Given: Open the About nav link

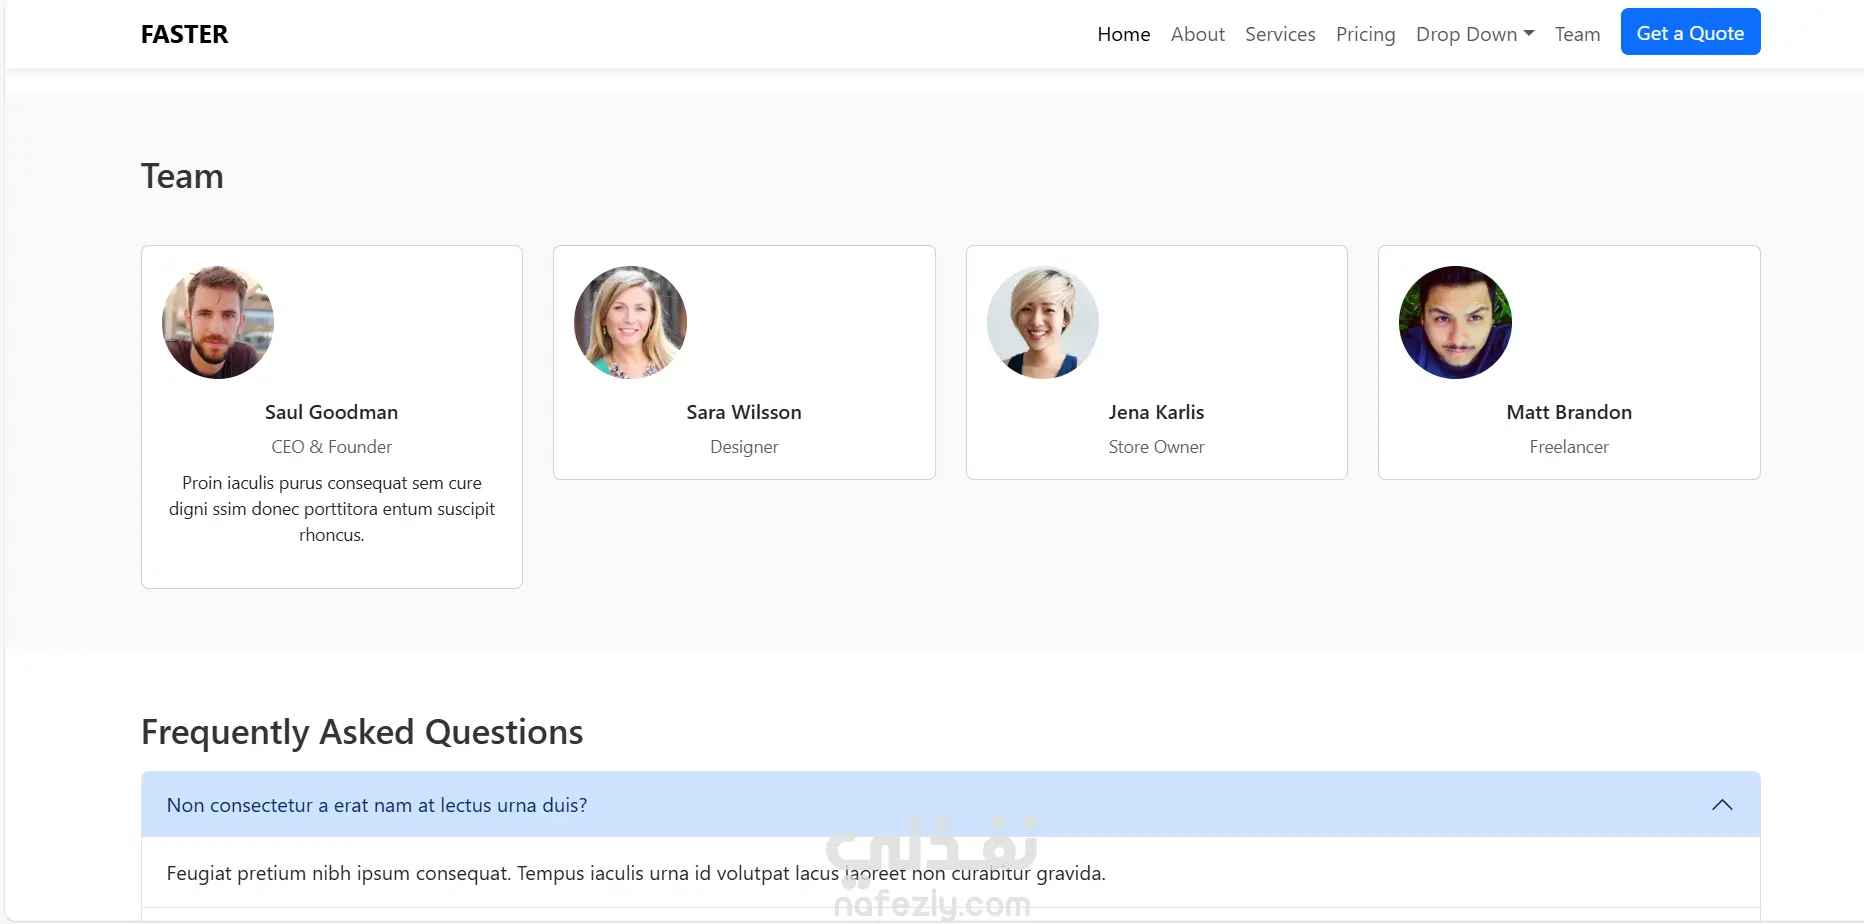Looking at the screenshot, I should coord(1198,34).
